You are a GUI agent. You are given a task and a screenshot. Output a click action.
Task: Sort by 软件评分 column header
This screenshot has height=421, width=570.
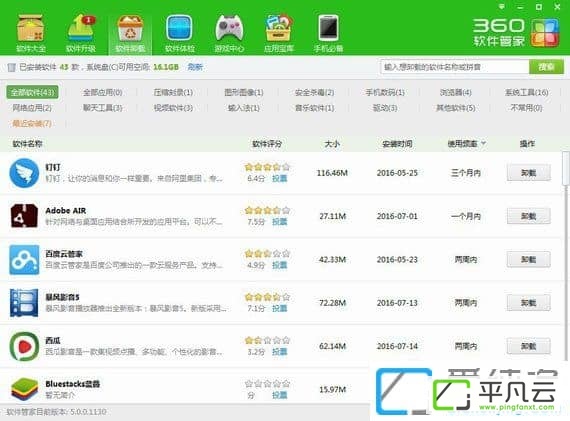coord(267,144)
